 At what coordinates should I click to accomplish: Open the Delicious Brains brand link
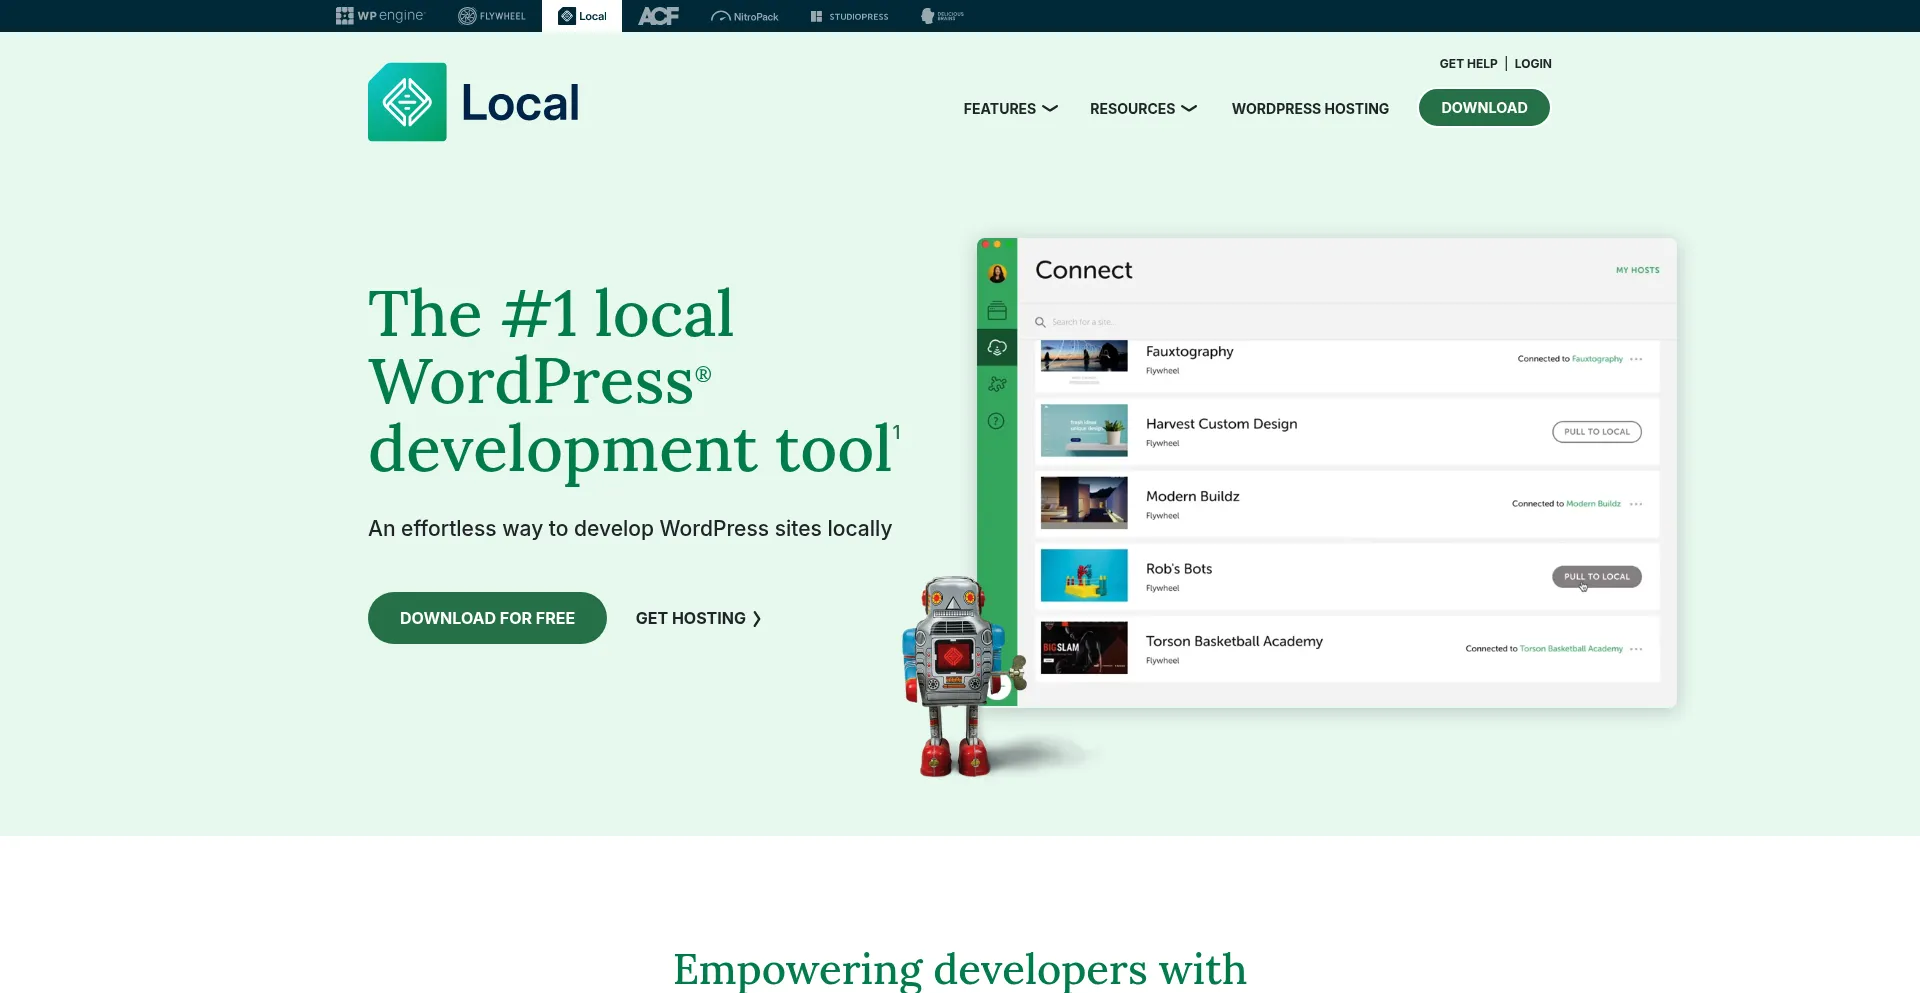pos(942,16)
